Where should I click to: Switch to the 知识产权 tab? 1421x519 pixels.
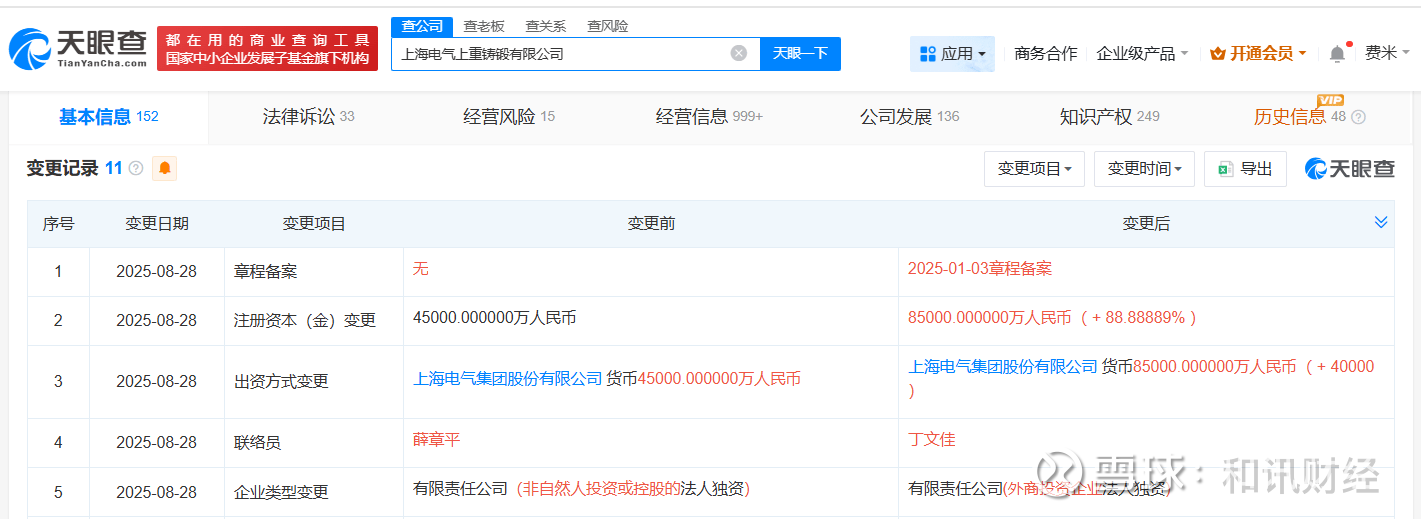tap(1109, 117)
